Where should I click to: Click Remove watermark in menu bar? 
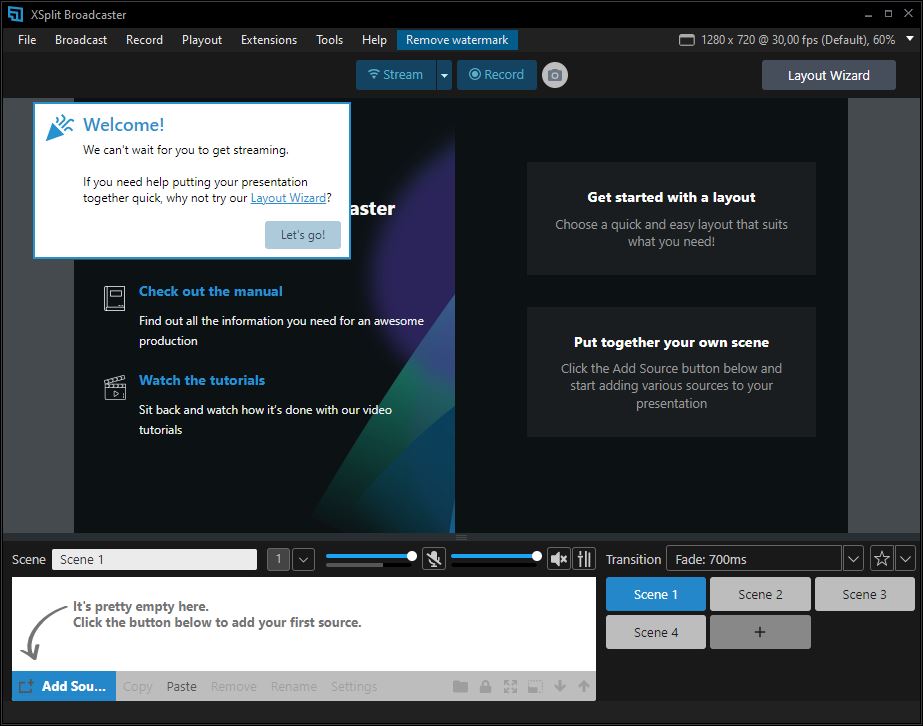(x=457, y=39)
